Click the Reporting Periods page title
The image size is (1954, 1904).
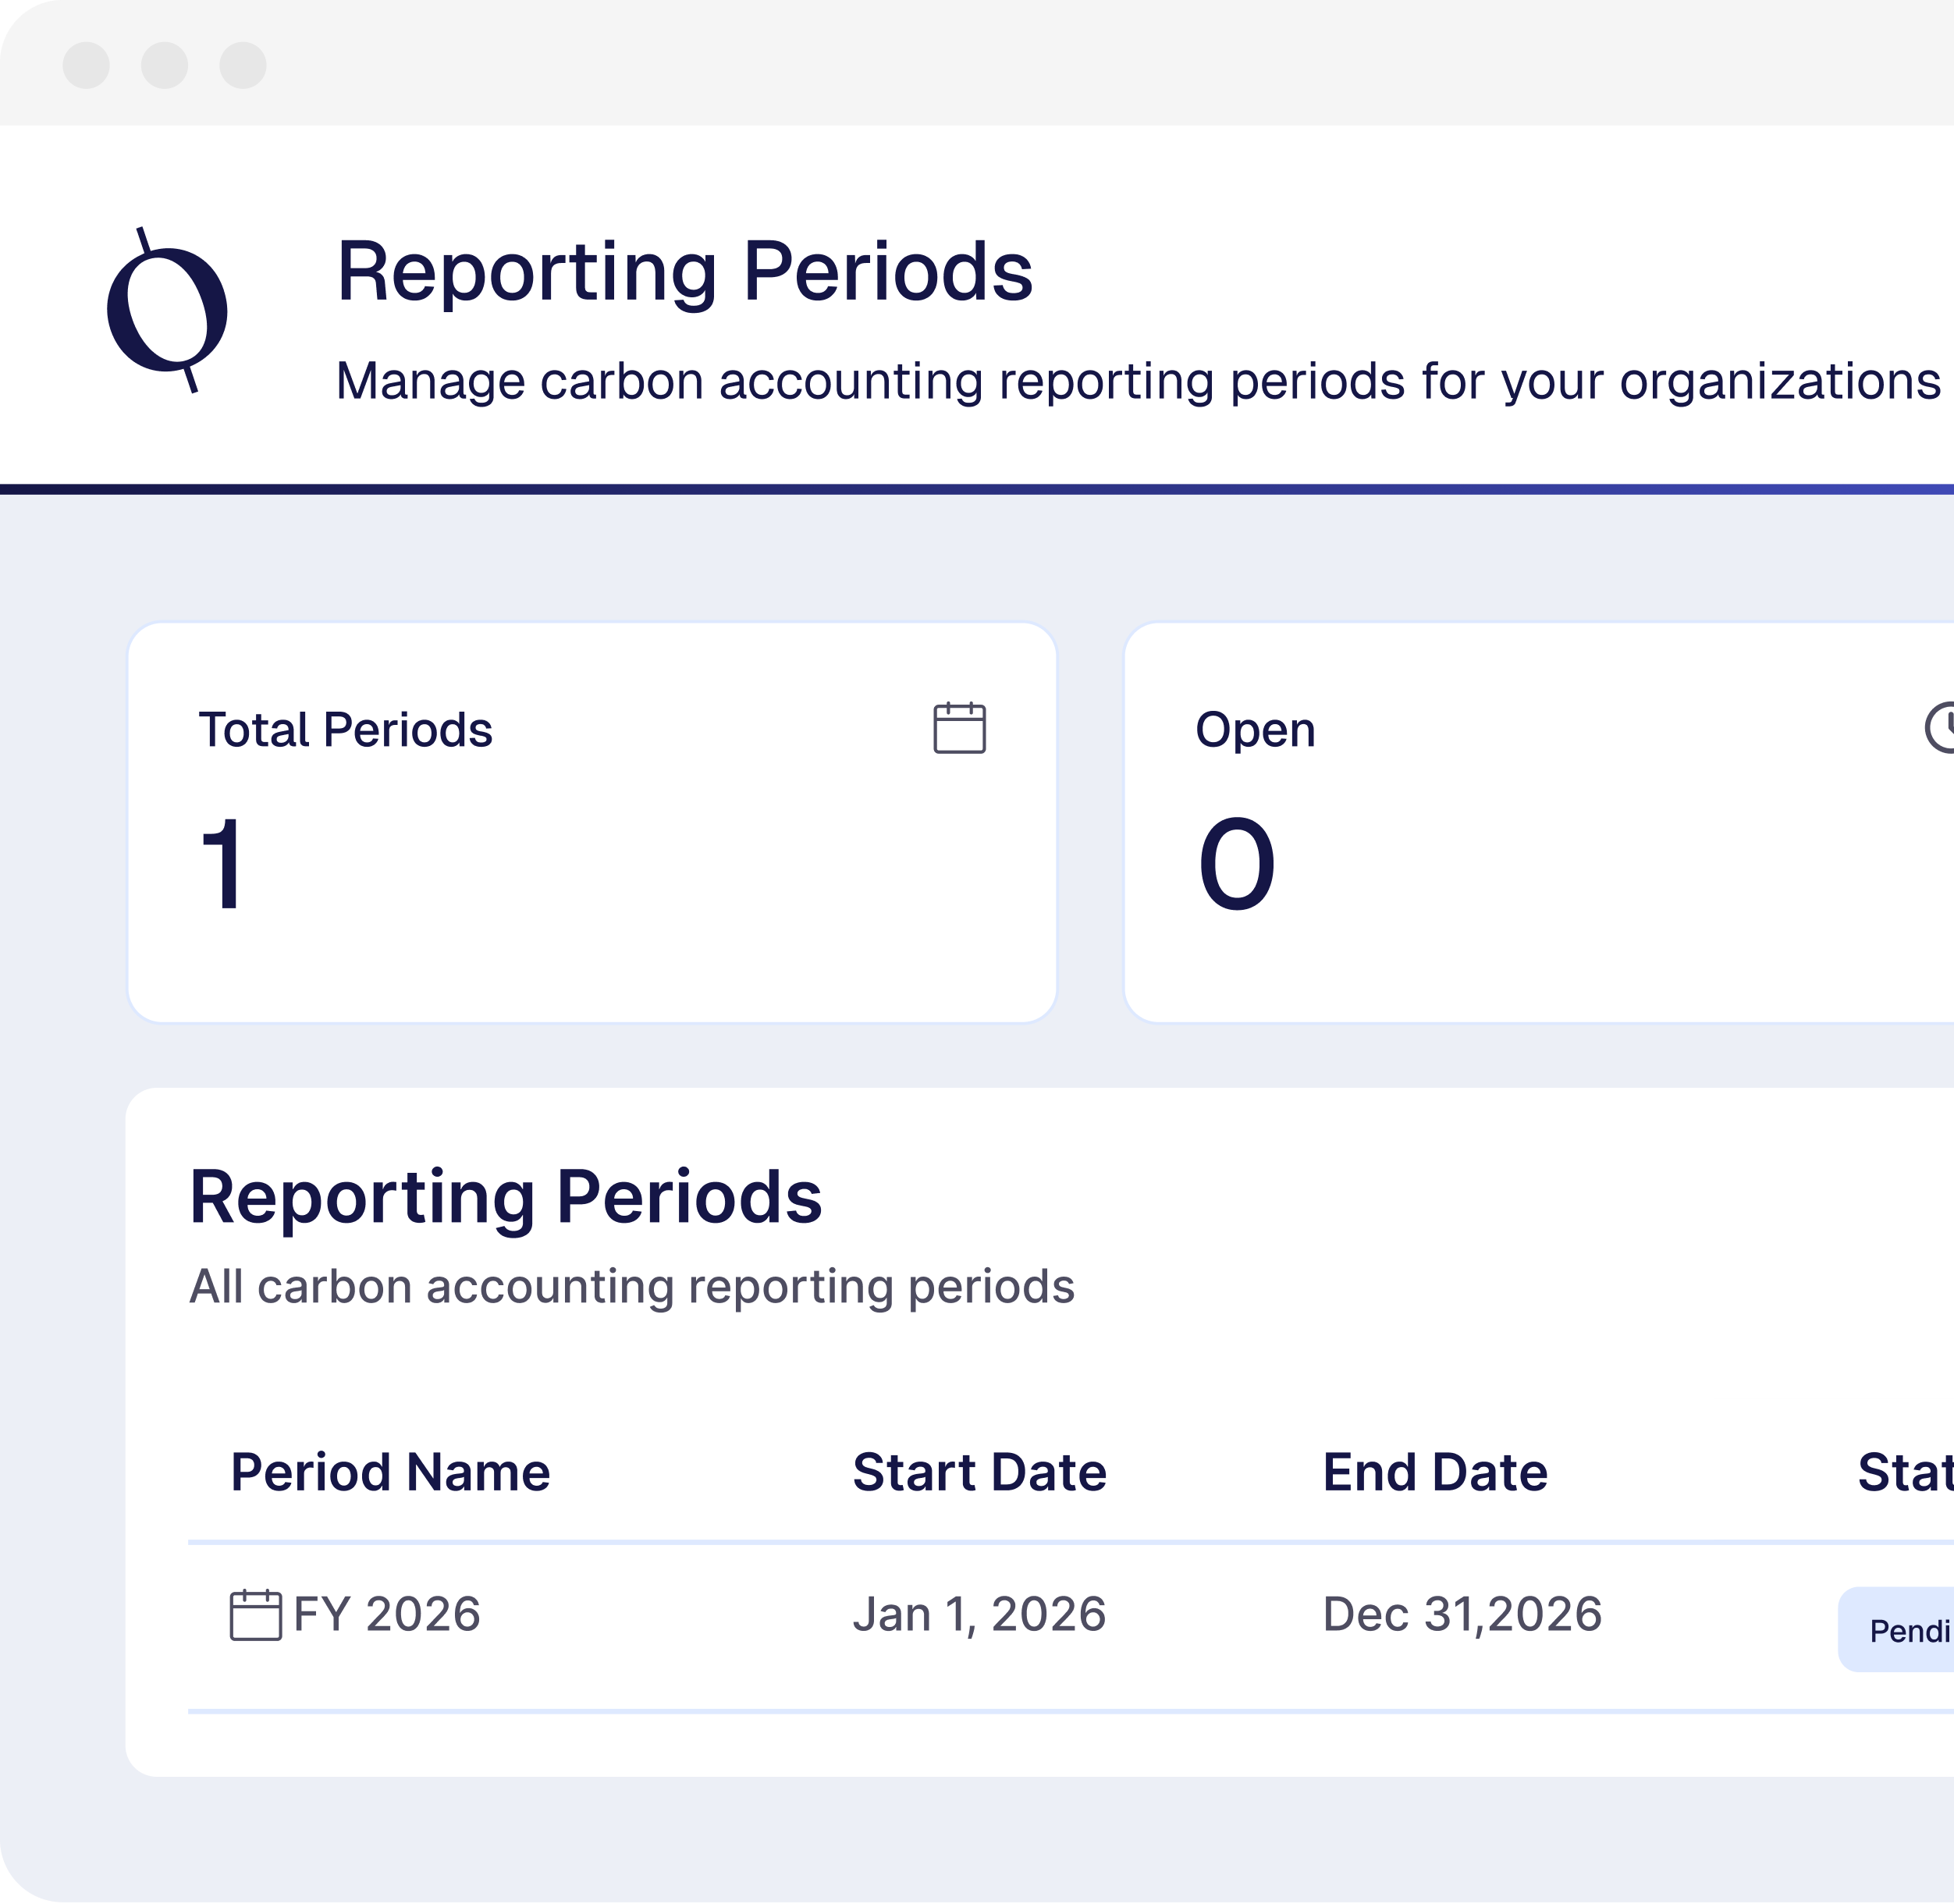click(685, 271)
